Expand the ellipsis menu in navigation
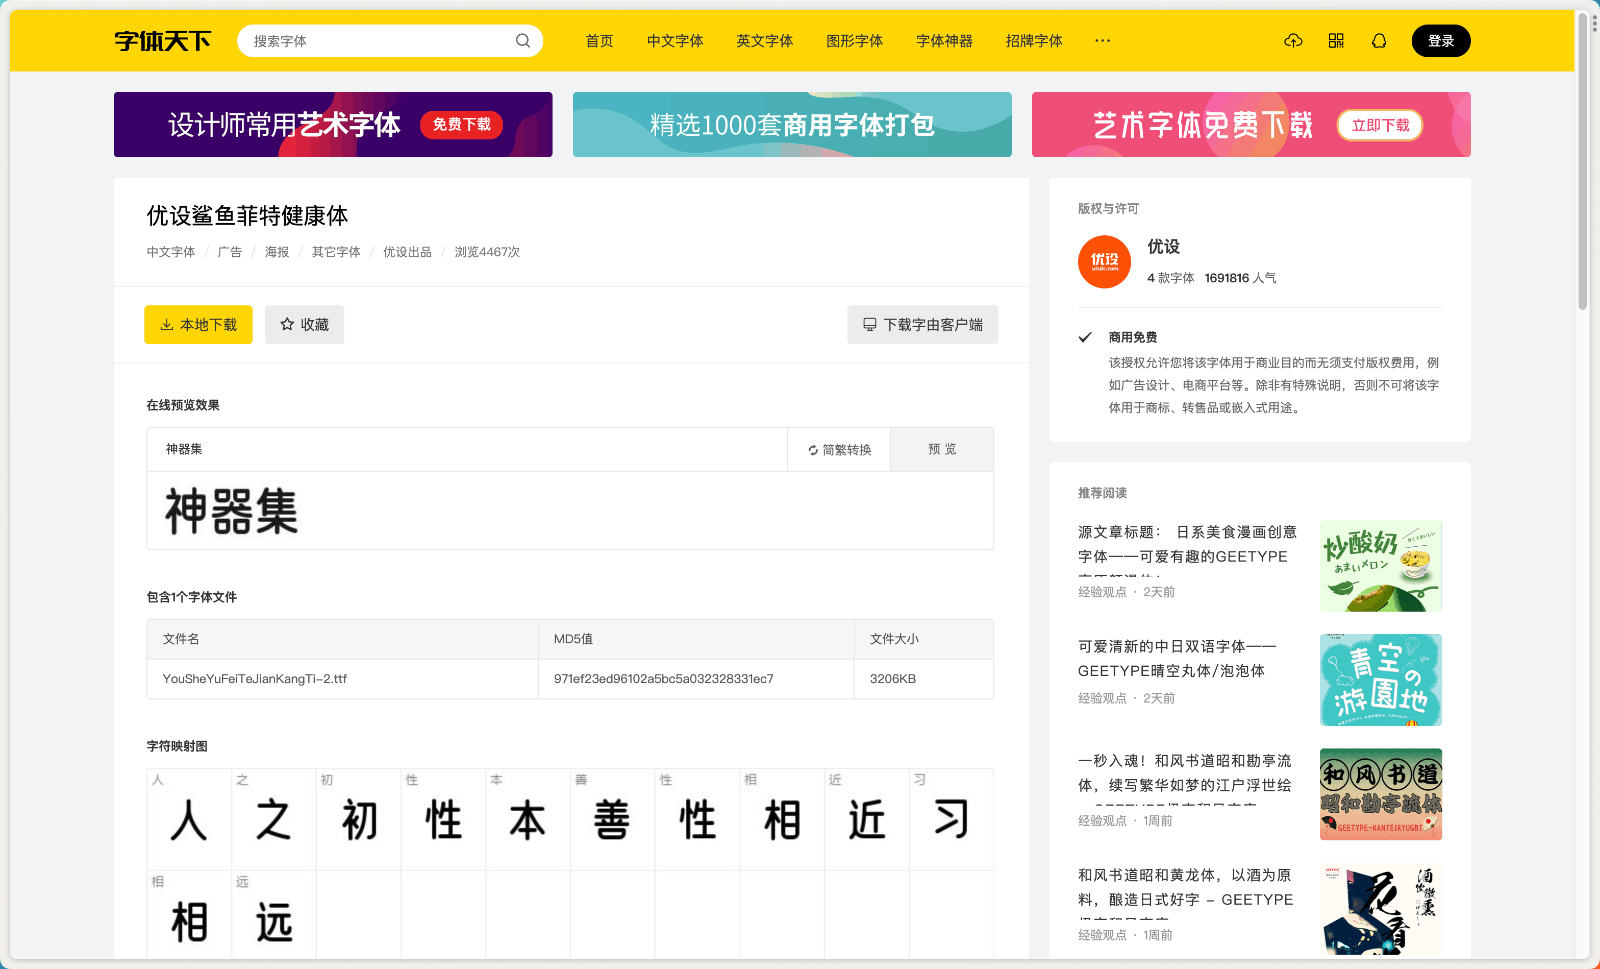This screenshot has width=1600, height=969. coord(1102,40)
